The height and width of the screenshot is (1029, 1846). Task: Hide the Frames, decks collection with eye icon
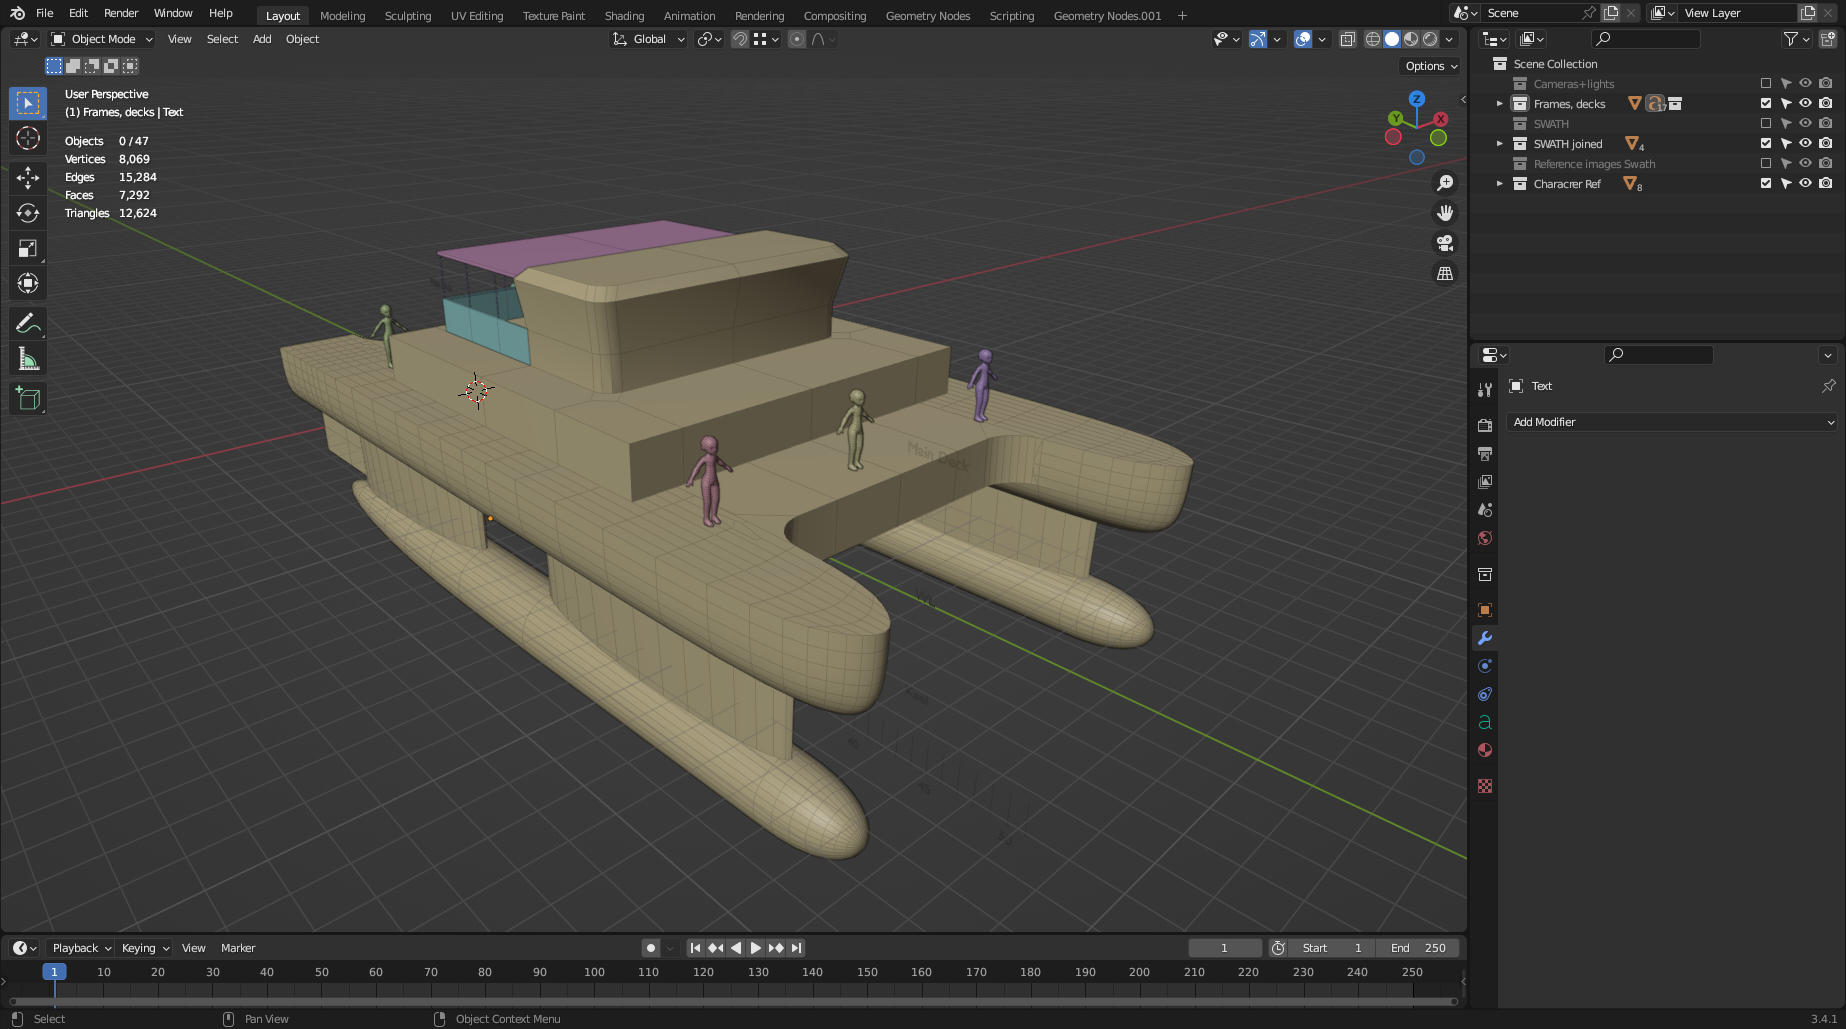pos(1805,104)
